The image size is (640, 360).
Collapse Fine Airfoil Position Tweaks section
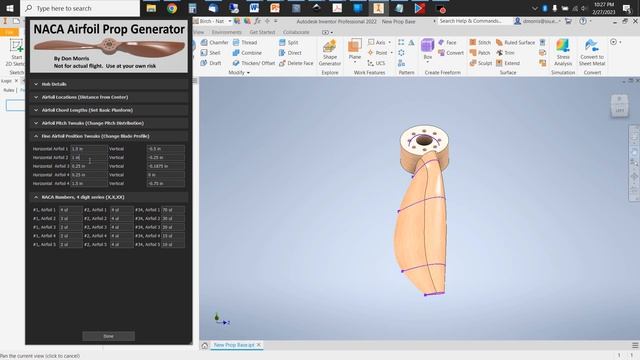click(109, 136)
